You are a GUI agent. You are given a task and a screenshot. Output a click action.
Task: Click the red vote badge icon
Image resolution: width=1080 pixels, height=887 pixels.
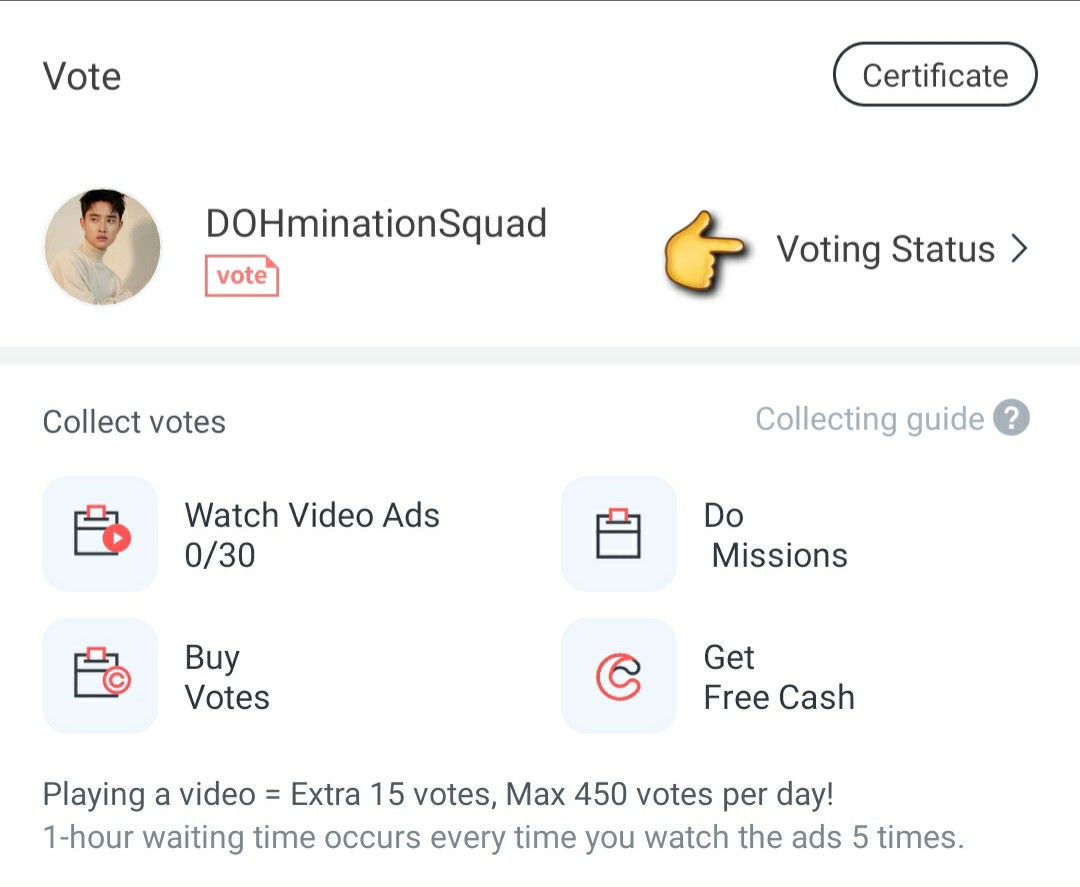(242, 275)
